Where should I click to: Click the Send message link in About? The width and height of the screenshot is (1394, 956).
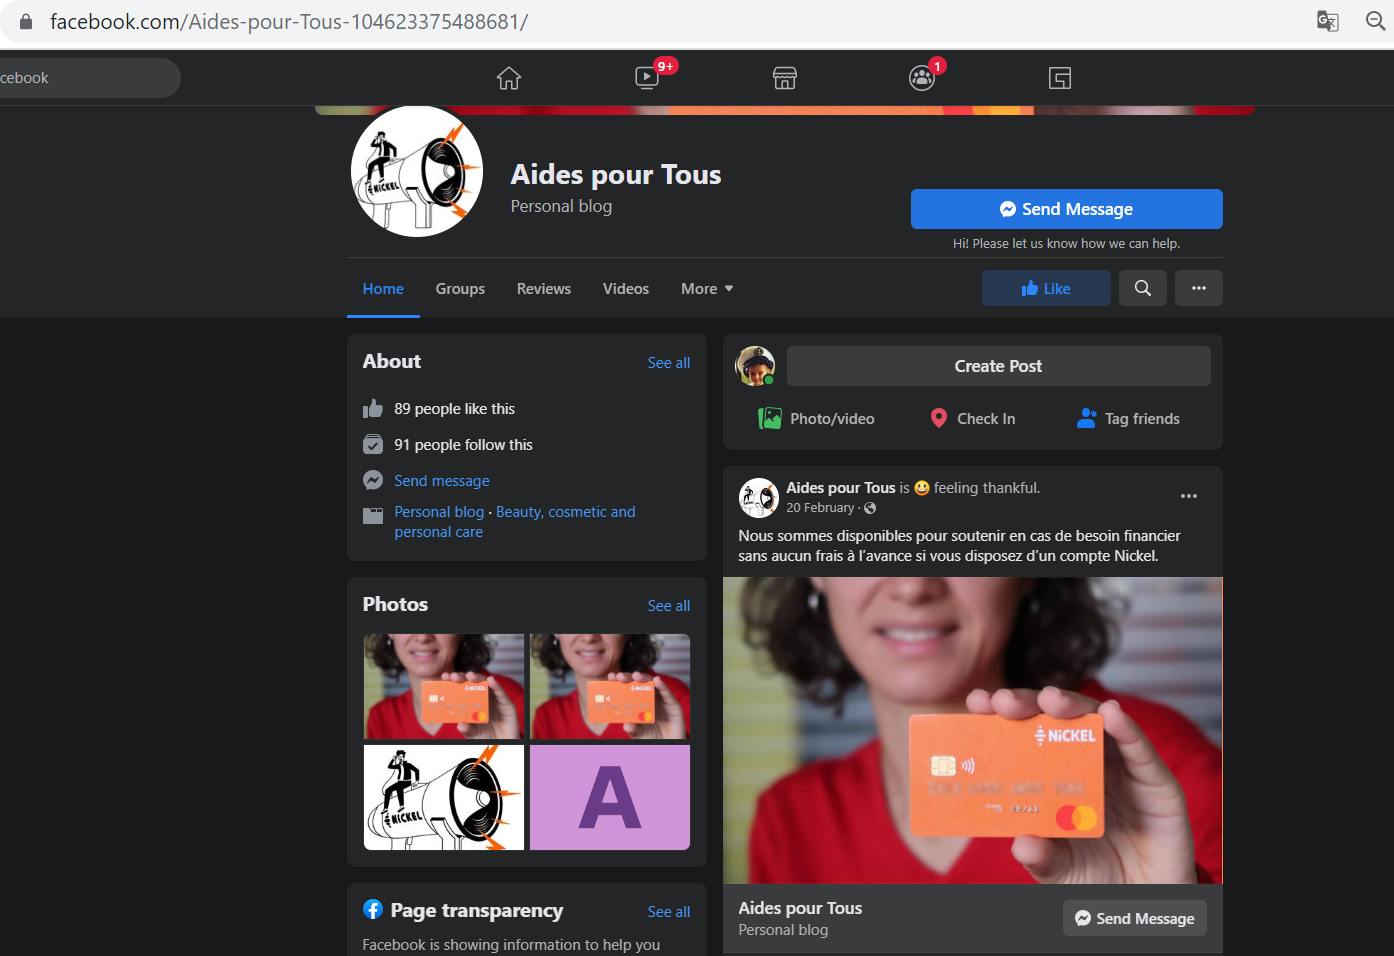(442, 481)
